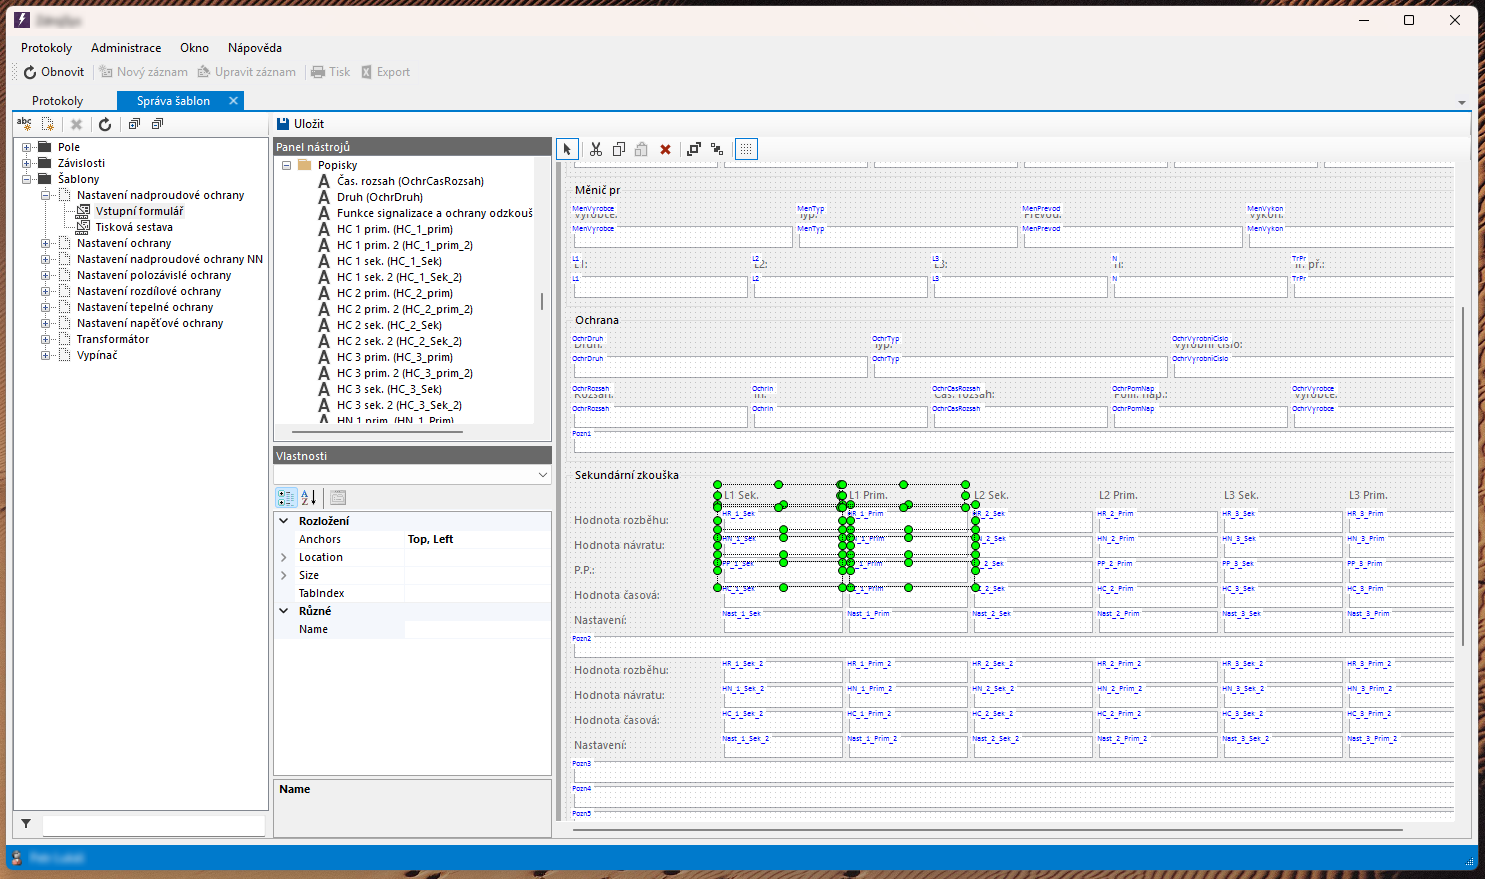Image resolution: width=1485 pixels, height=879 pixels.
Task: Click the send-to-back icon in designer toolbar
Action: [x=717, y=149]
